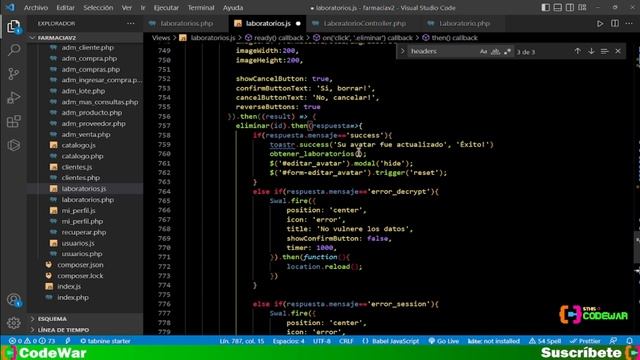Image resolution: width=640 pixels, height=360 pixels.
Task: Change indentation via Espacios: 4
Action: 289,341
